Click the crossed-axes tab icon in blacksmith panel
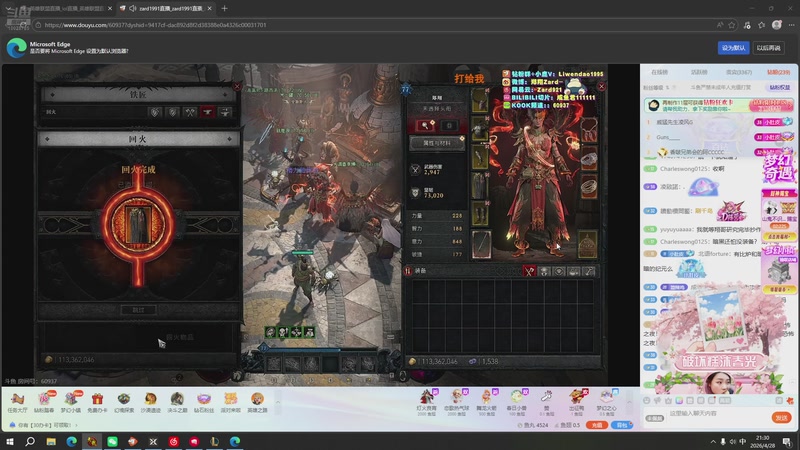This screenshot has width=800, height=450. coord(190,112)
